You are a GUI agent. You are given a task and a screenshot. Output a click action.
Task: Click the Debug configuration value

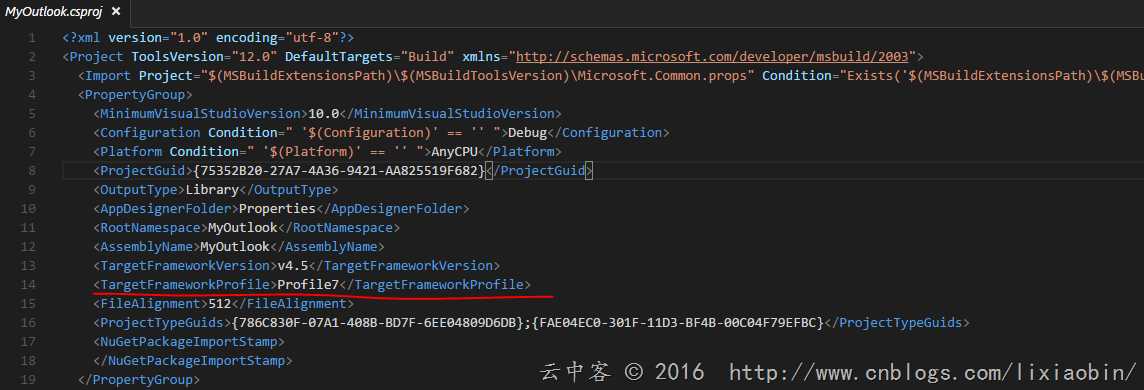527,133
